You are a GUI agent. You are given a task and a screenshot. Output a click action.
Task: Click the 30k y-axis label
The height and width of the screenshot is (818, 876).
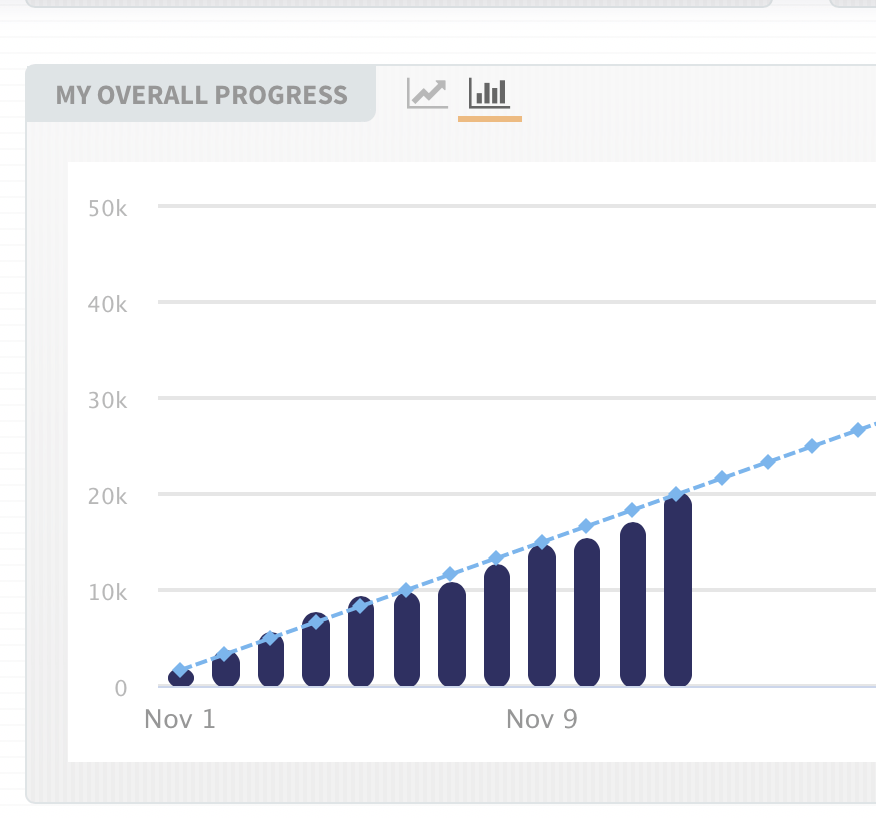[x=107, y=400]
